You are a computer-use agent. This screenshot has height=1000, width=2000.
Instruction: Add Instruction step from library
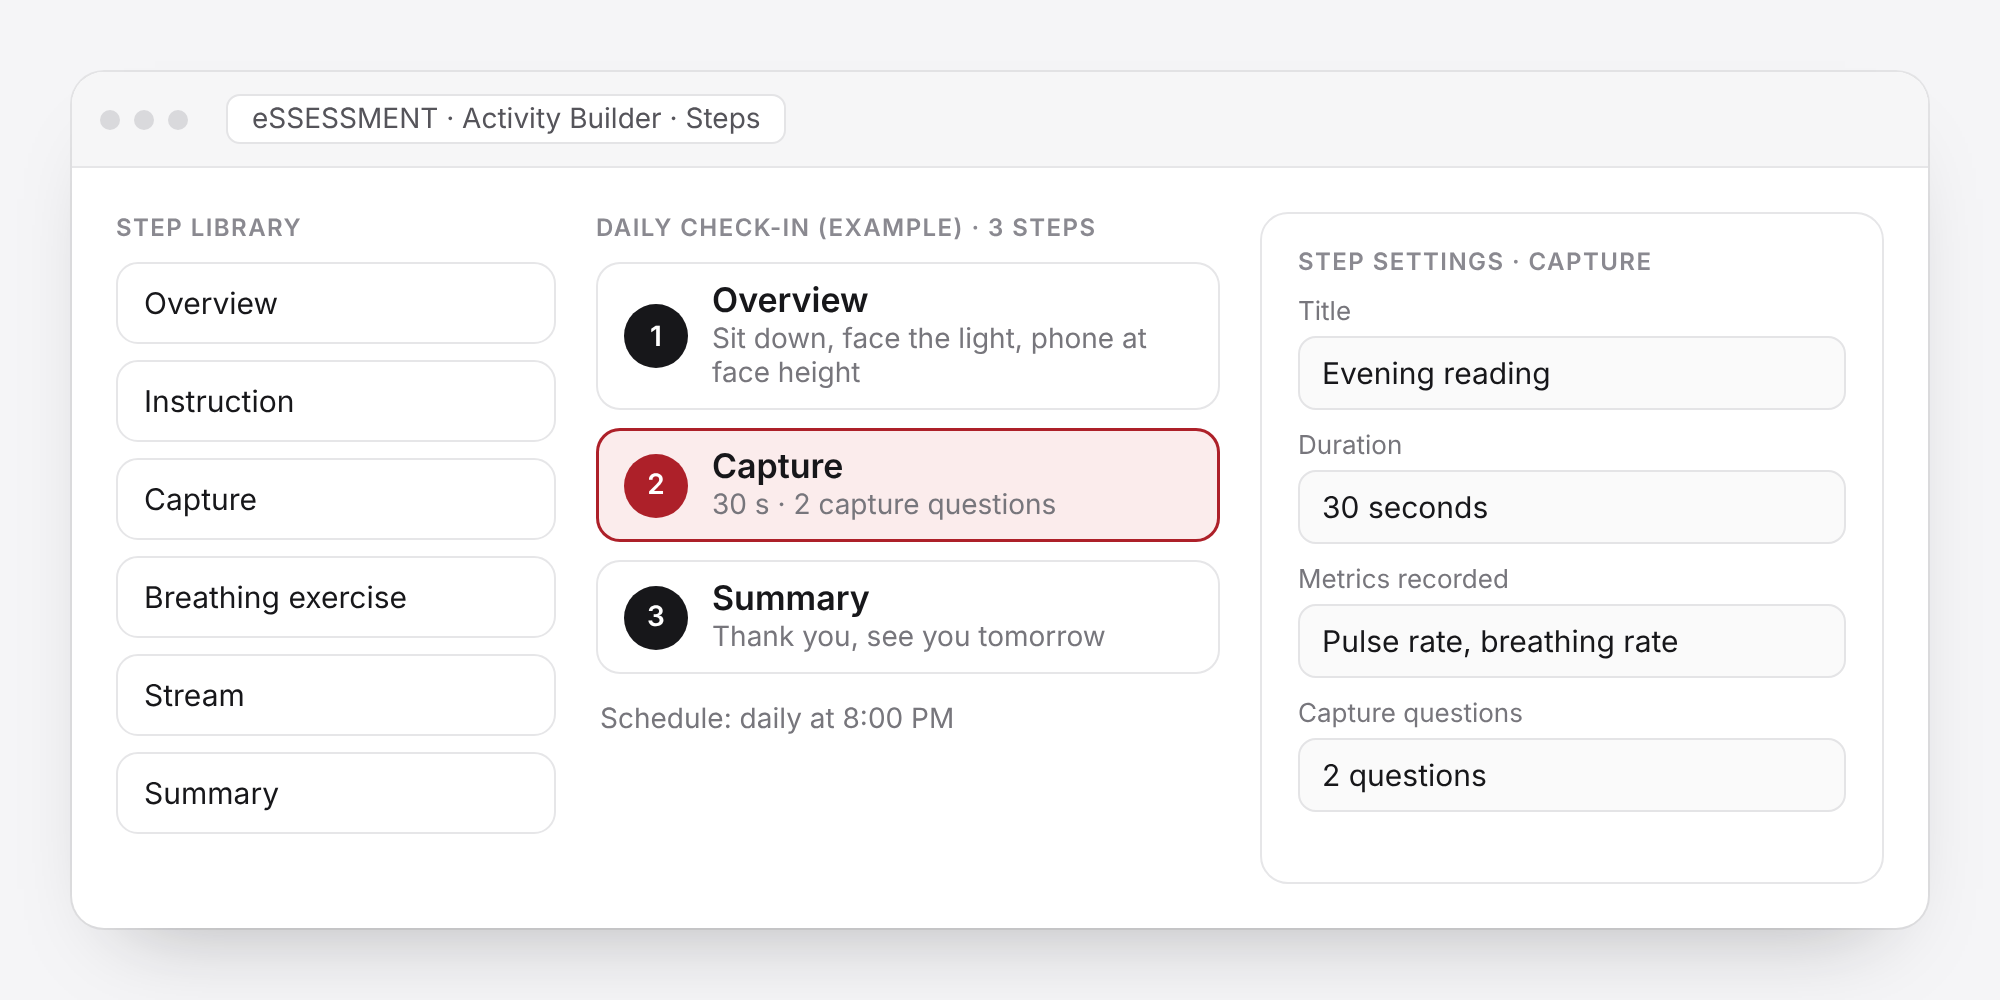tap(336, 401)
